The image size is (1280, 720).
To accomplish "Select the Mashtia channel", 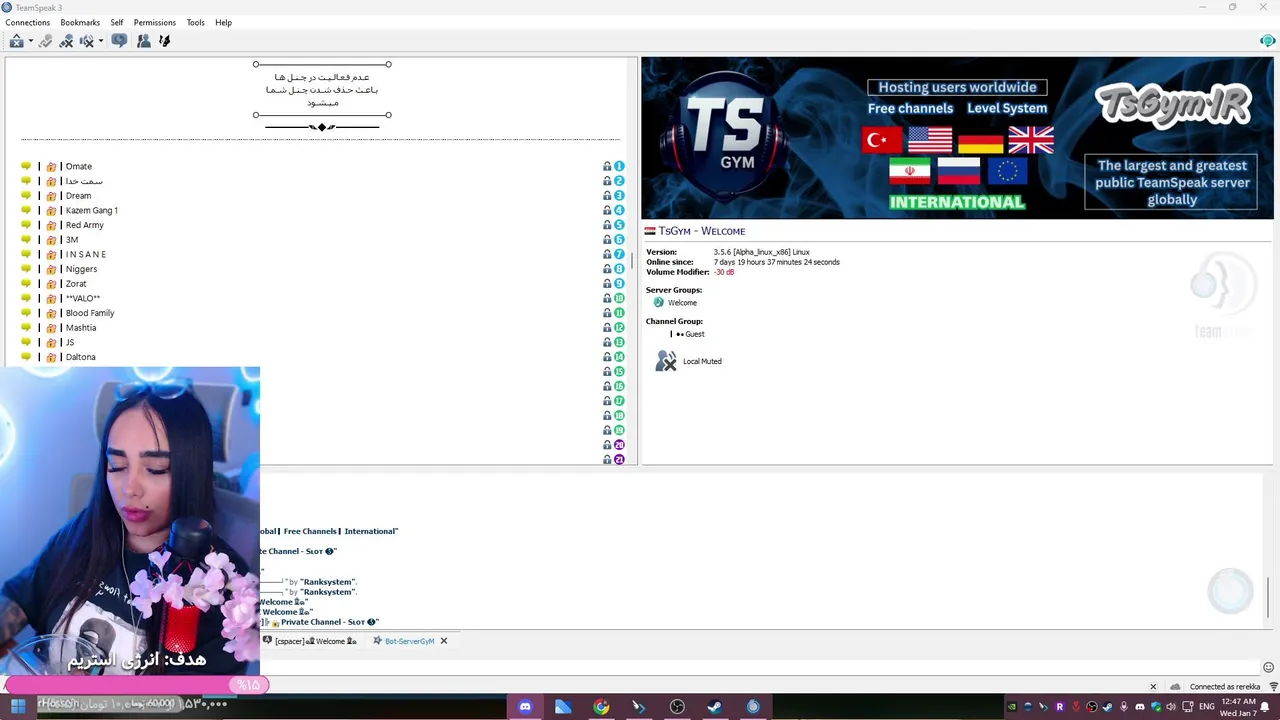I will click(80, 328).
